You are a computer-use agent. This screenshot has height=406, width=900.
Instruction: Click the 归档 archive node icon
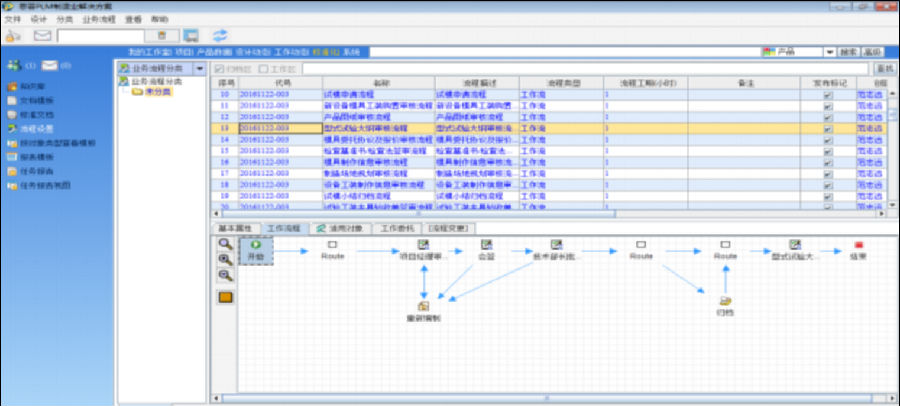(x=725, y=302)
